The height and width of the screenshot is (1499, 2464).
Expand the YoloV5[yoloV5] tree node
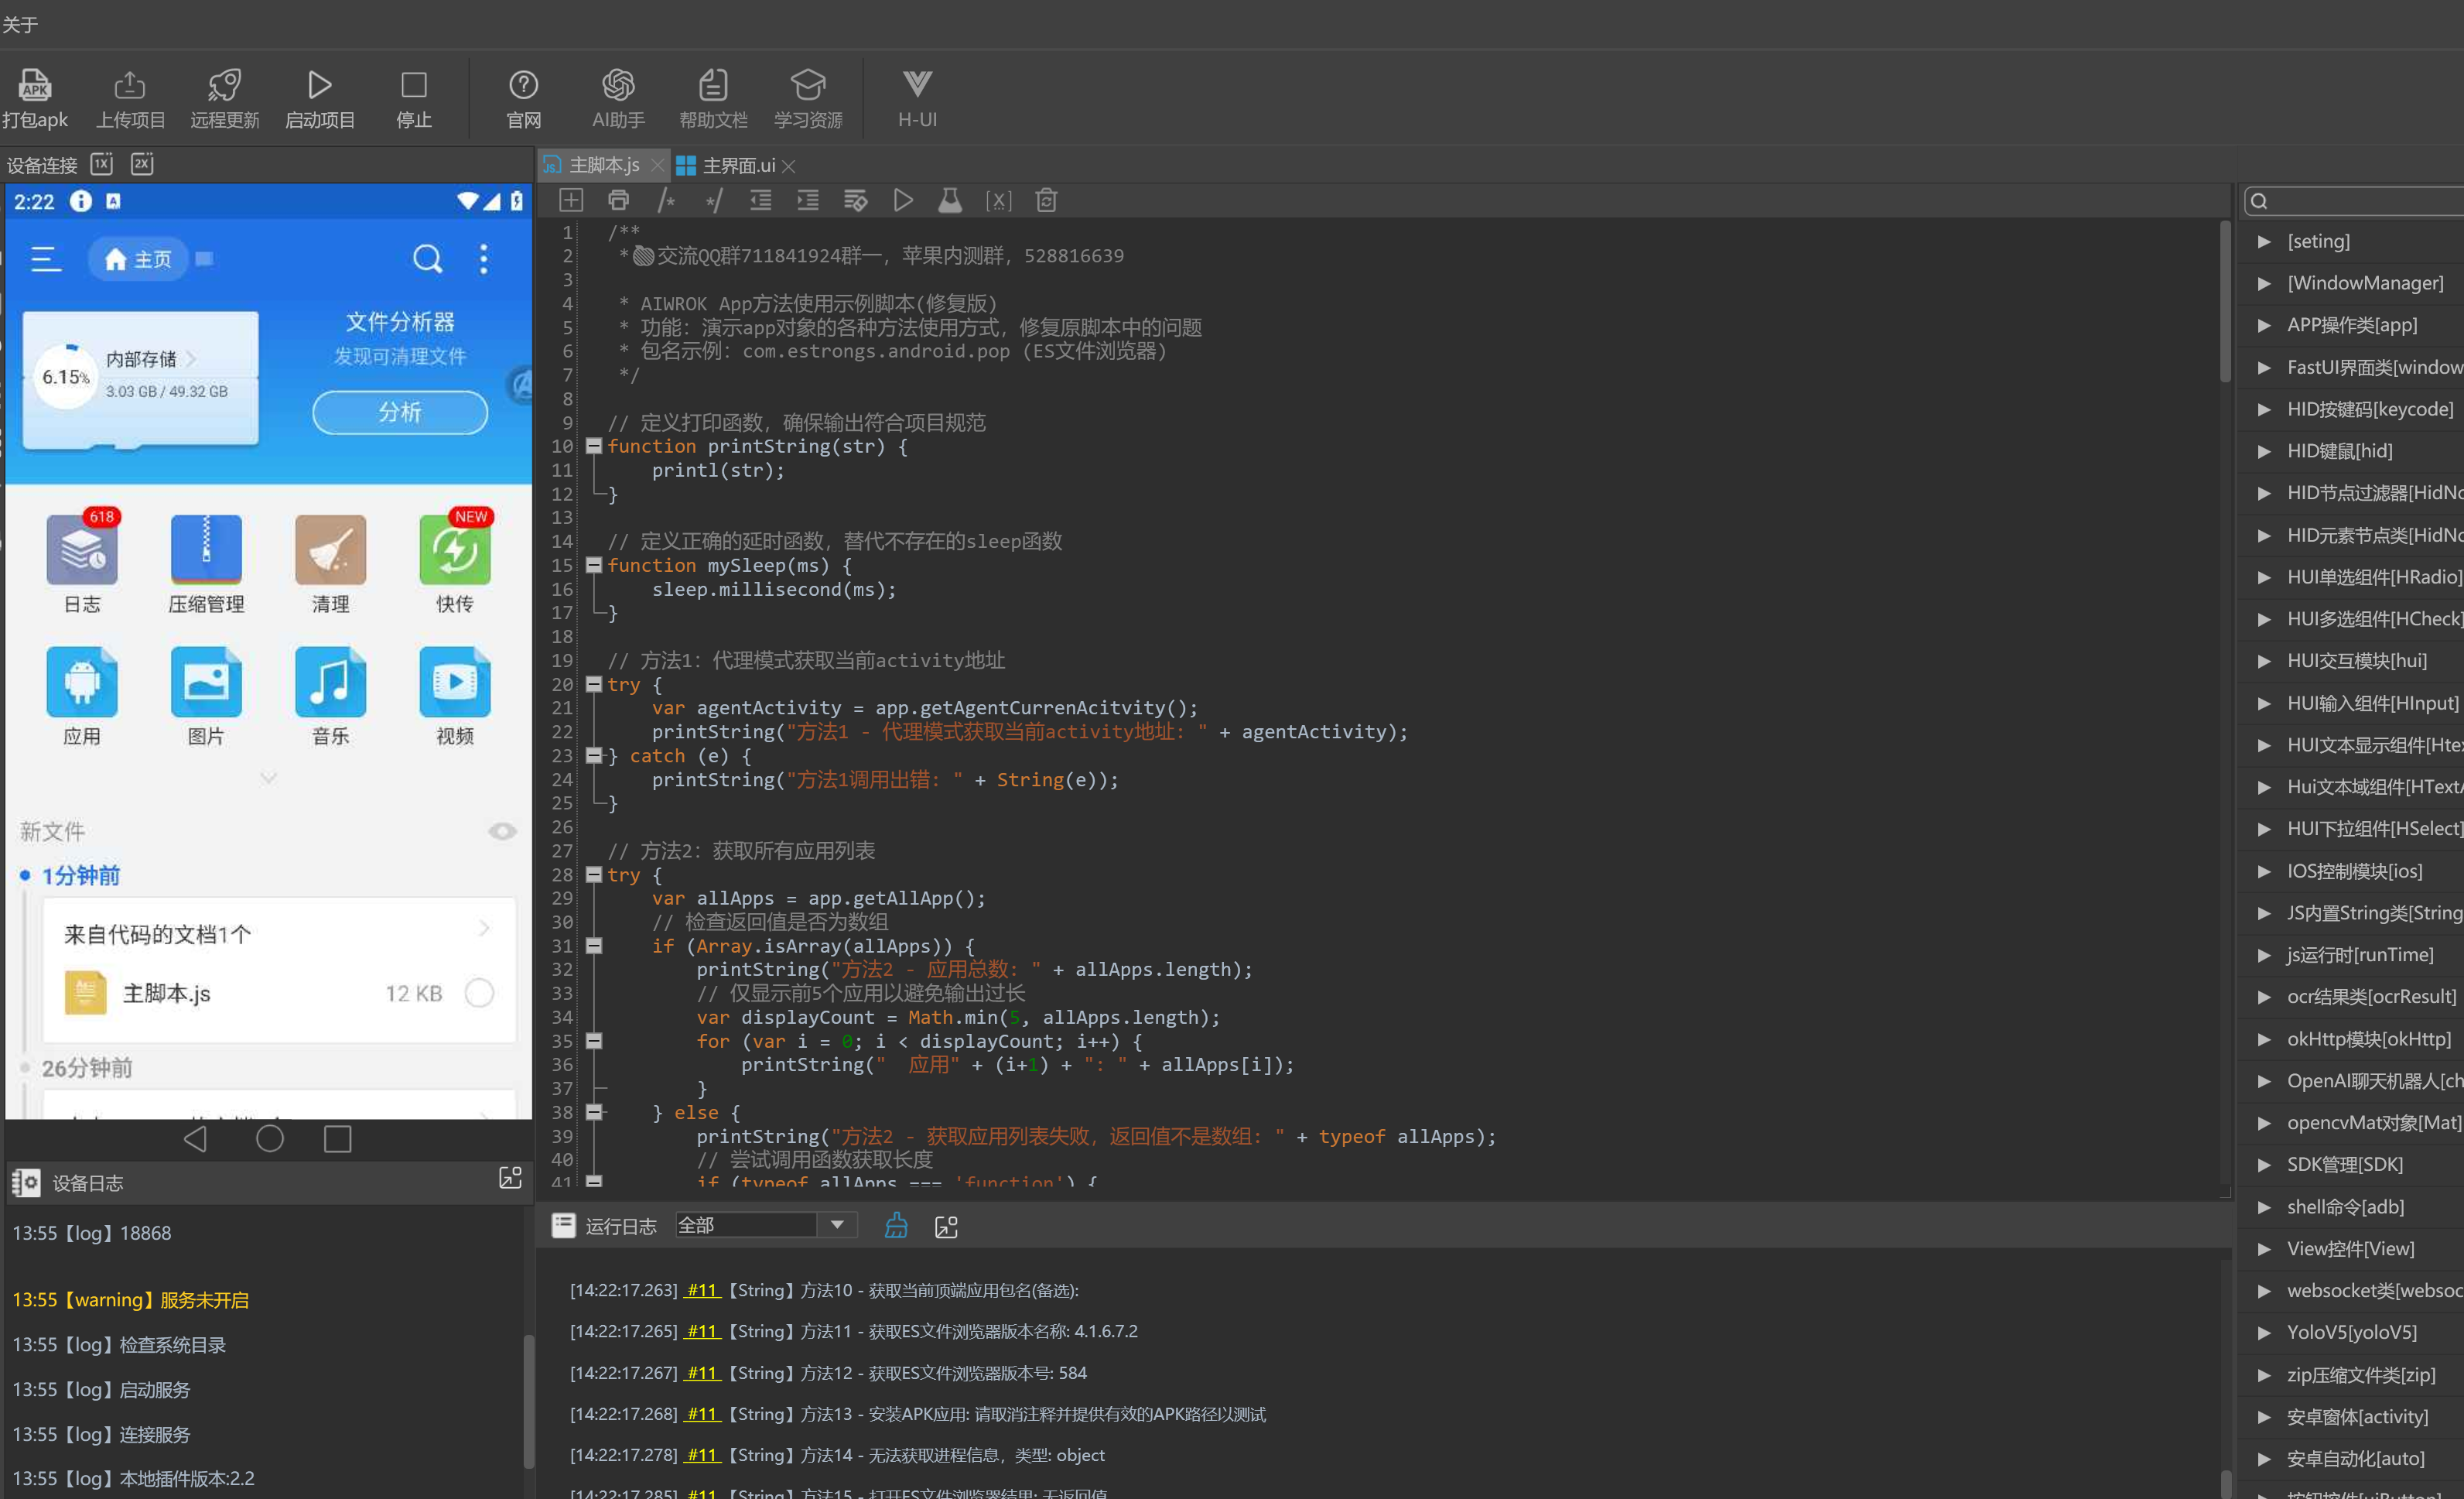pyautogui.click(x=2265, y=1332)
